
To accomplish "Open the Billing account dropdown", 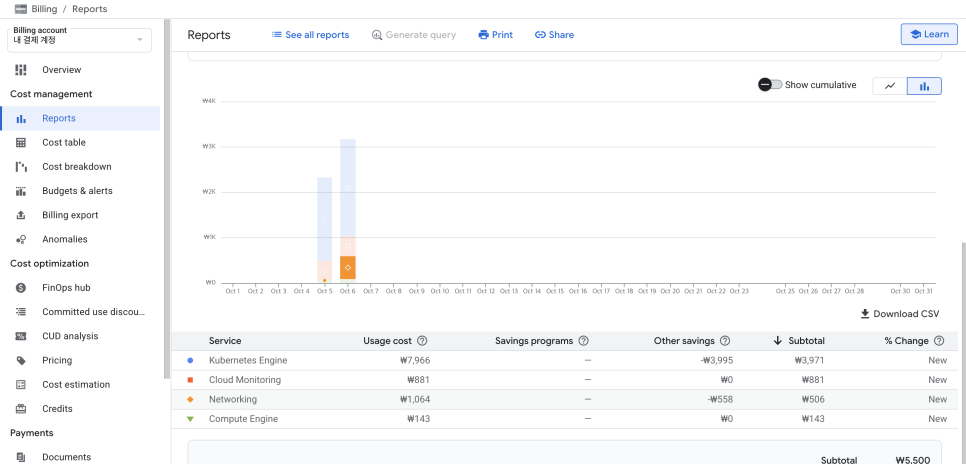I will [x=81, y=39].
